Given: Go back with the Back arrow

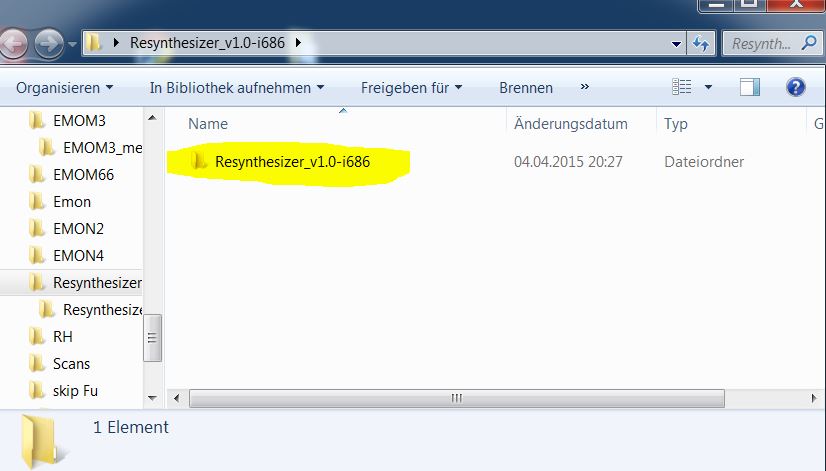Looking at the screenshot, I should pyautogui.click(x=13, y=43).
